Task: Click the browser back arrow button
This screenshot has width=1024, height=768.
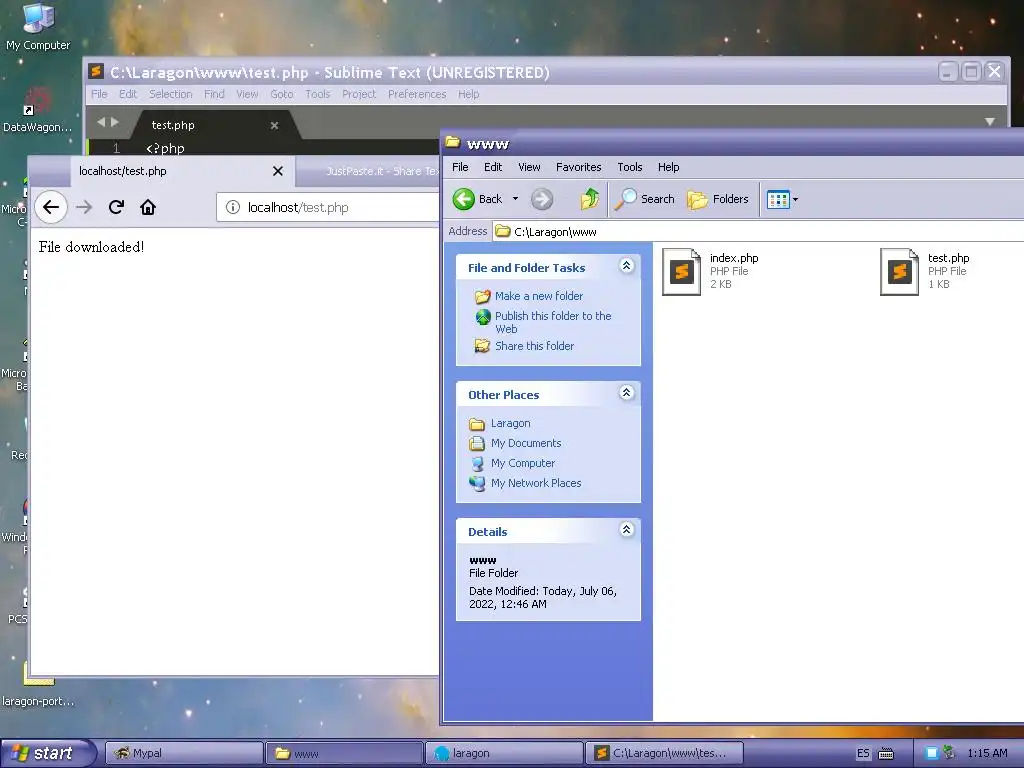Action: point(51,207)
